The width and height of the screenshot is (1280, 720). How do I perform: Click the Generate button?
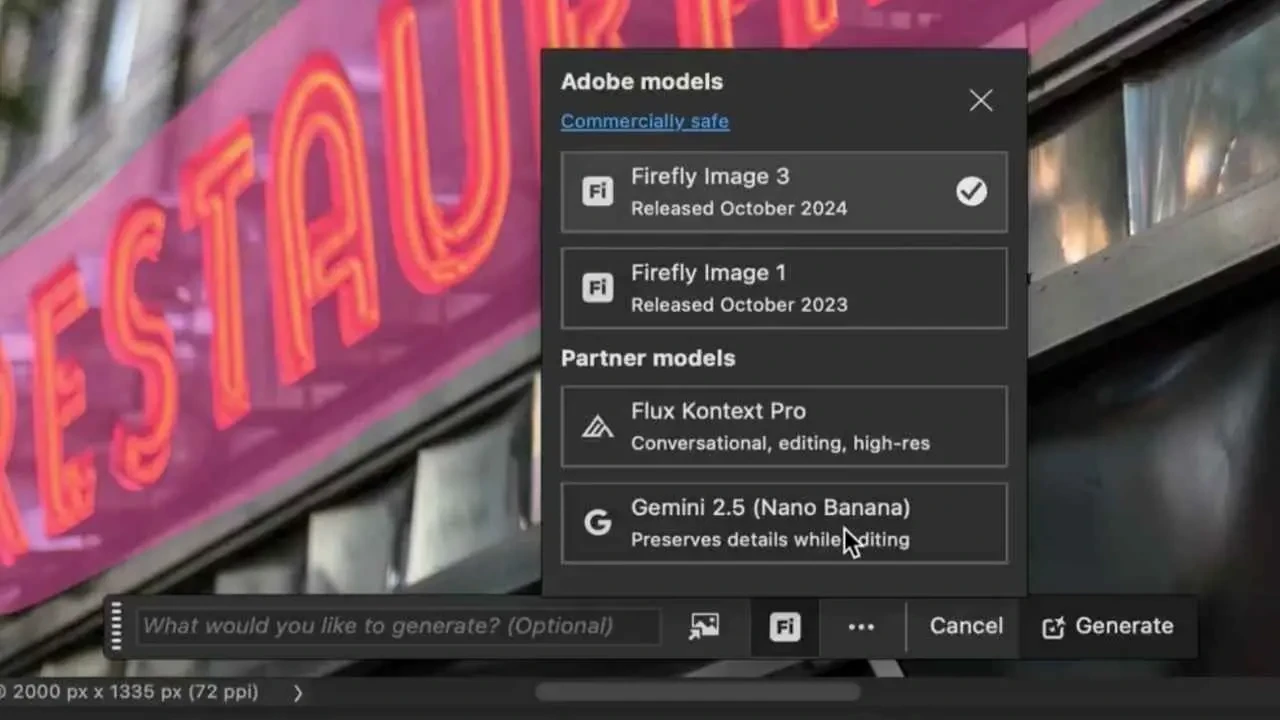point(1108,627)
